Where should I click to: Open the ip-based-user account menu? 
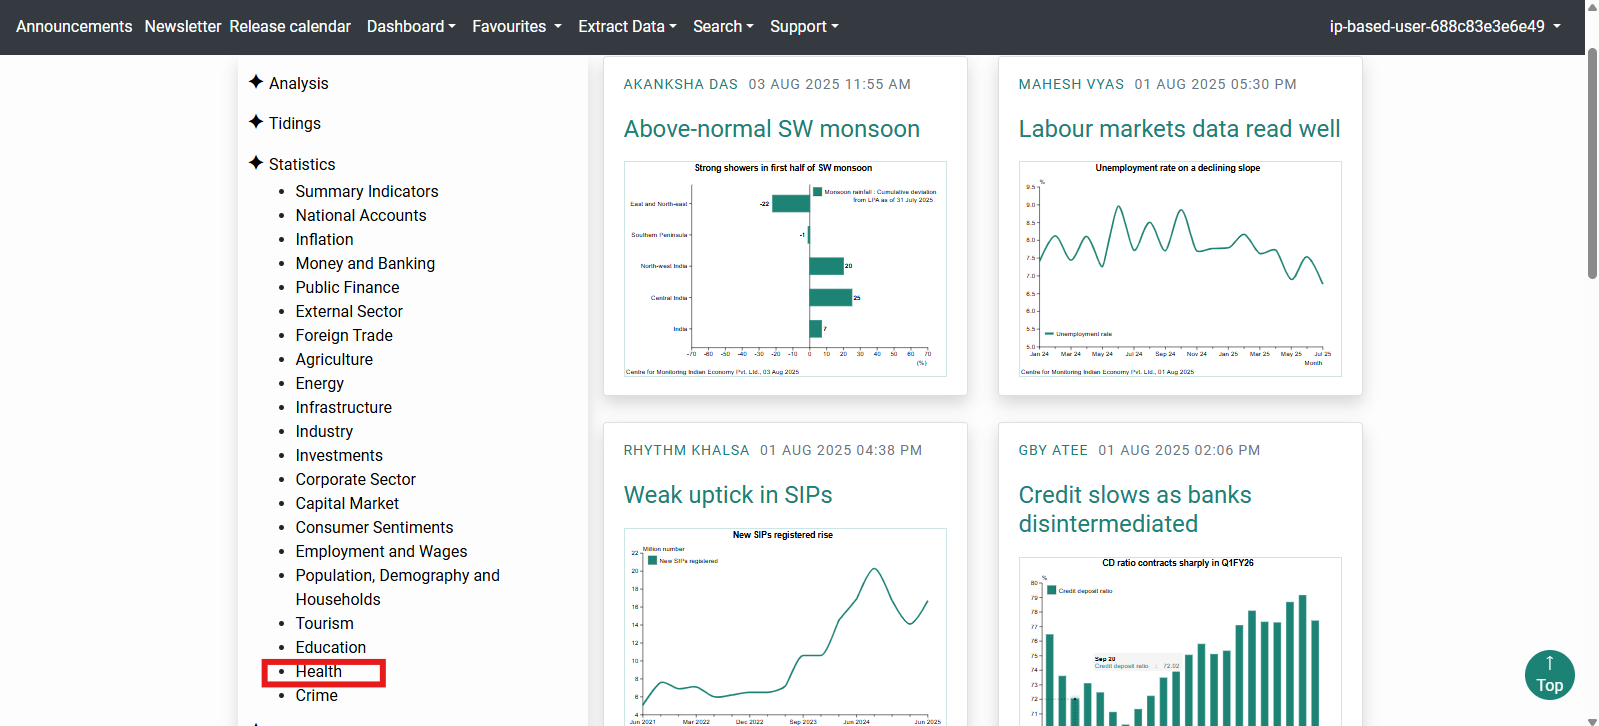[1444, 27]
